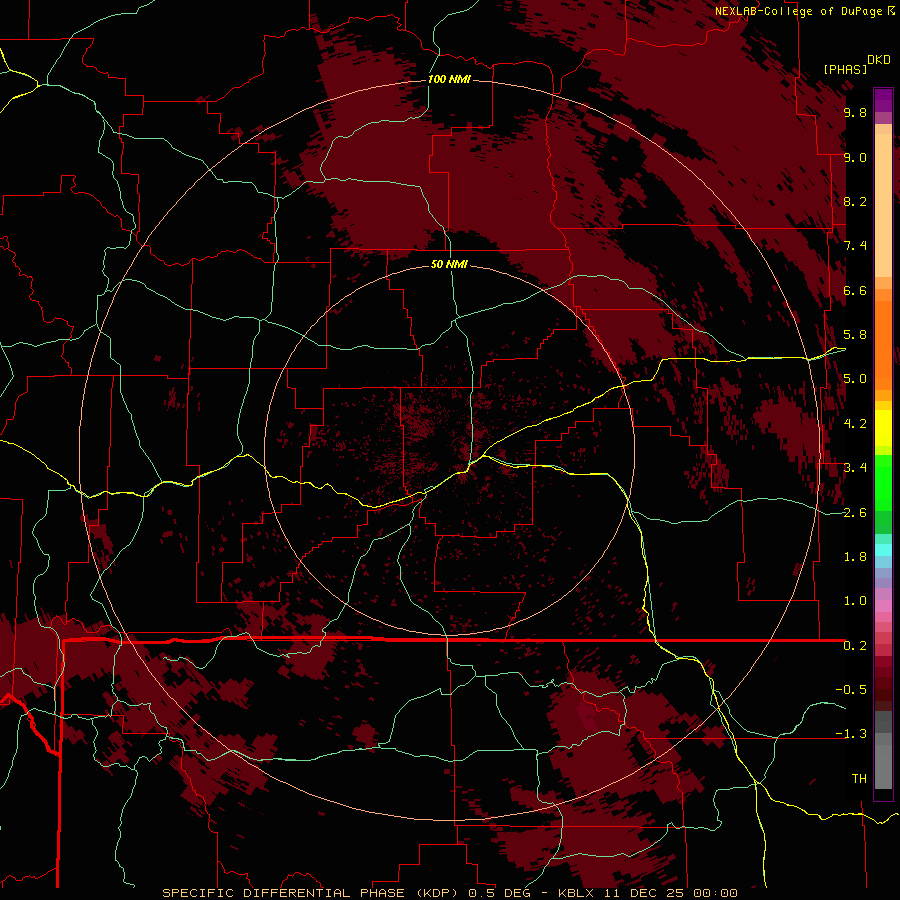Click the 50 NMI range ring label

click(449, 264)
